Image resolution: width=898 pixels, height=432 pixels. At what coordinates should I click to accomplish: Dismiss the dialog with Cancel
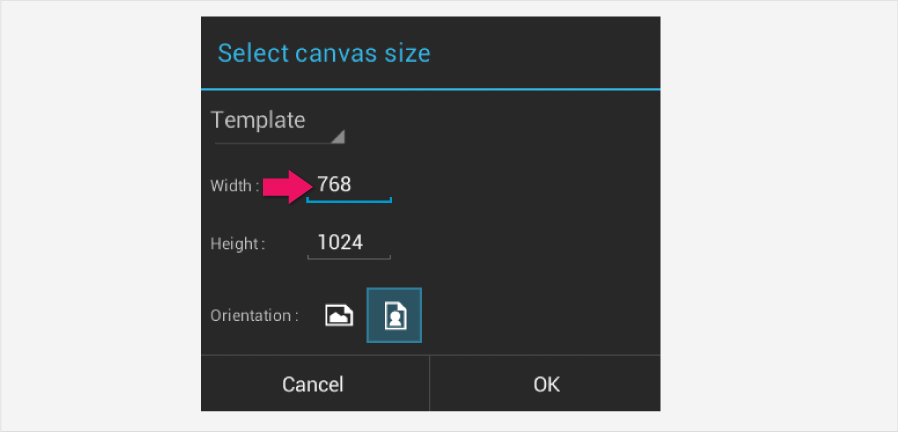coord(314,383)
